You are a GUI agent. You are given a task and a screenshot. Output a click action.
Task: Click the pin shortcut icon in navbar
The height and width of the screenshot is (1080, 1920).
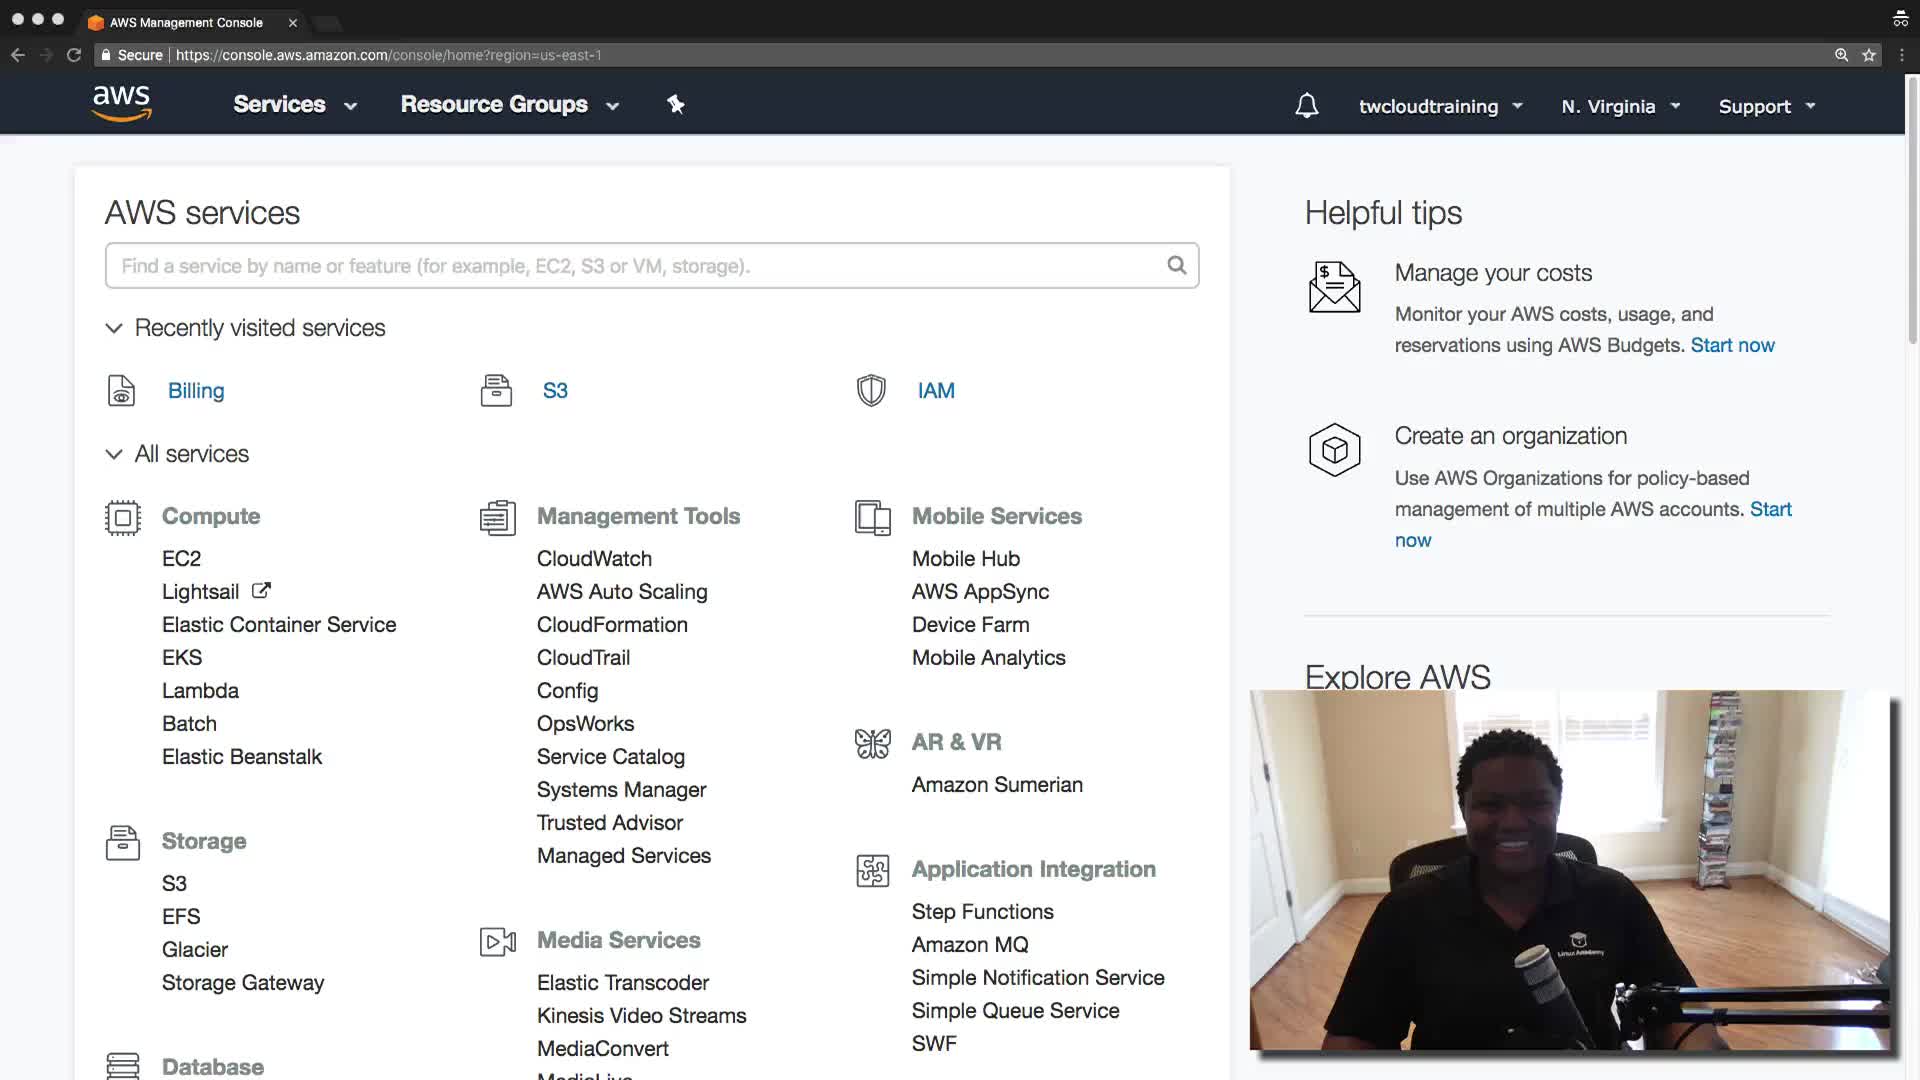coord(676,105)
